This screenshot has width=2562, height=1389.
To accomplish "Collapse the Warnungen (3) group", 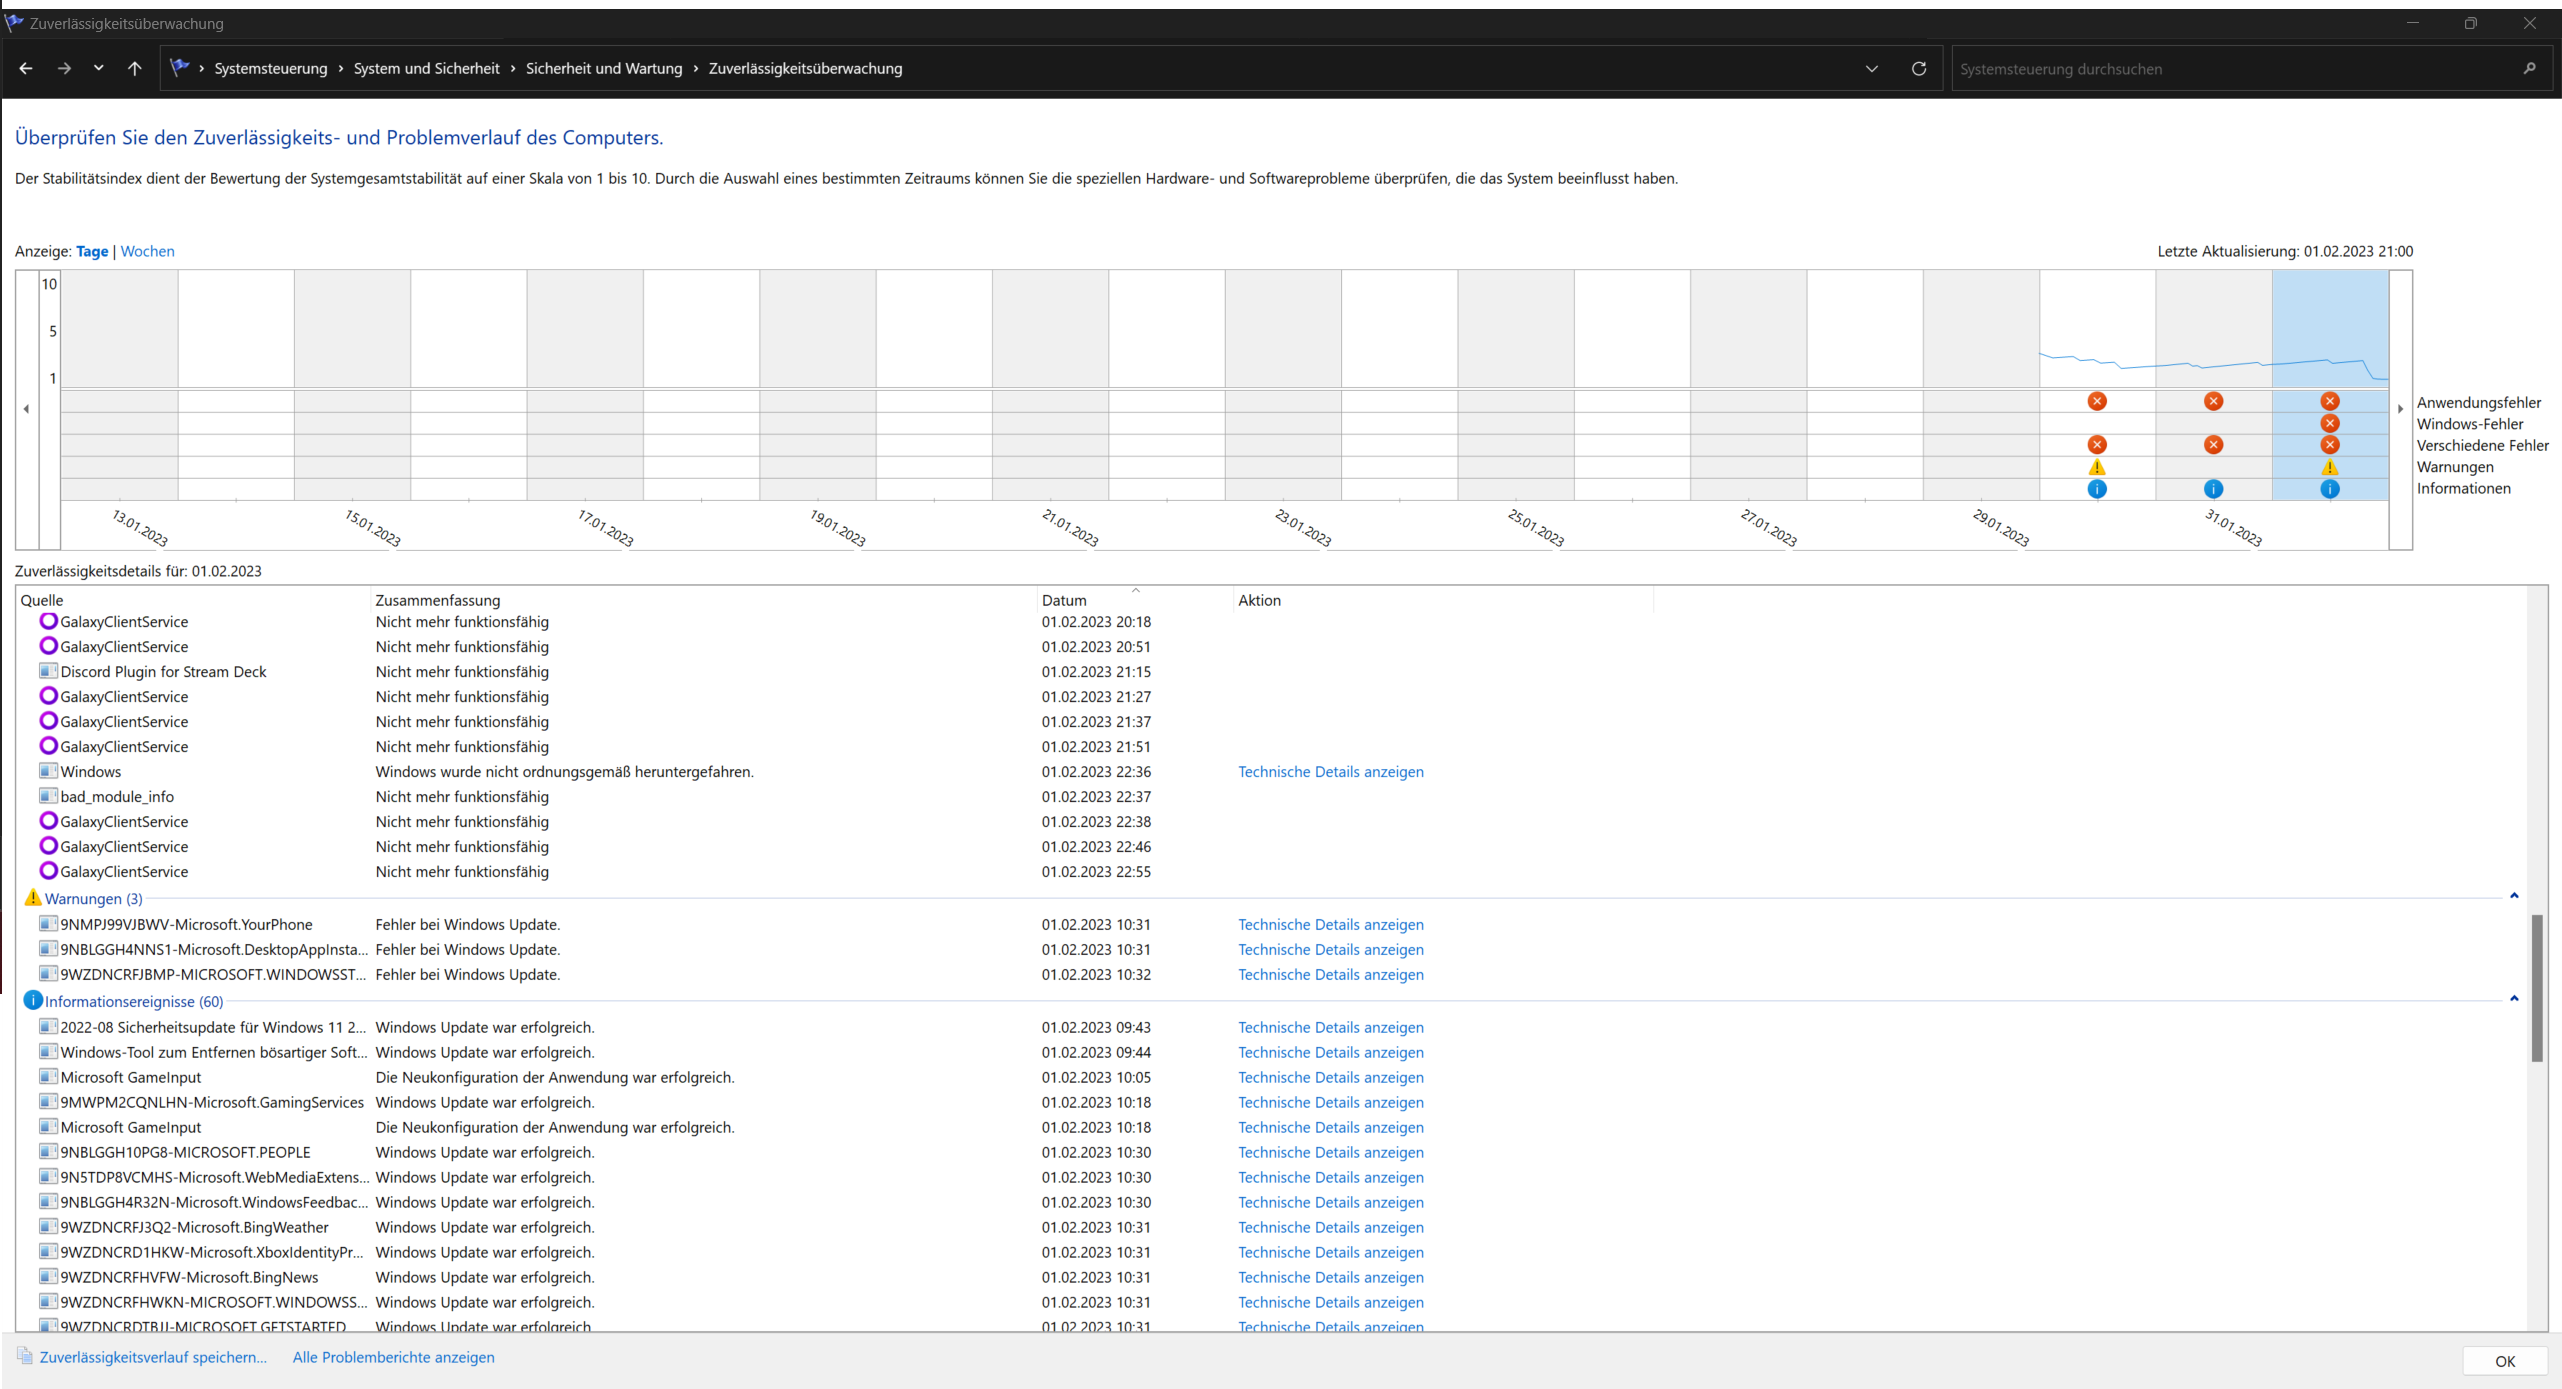I will tap(2513, 896).
